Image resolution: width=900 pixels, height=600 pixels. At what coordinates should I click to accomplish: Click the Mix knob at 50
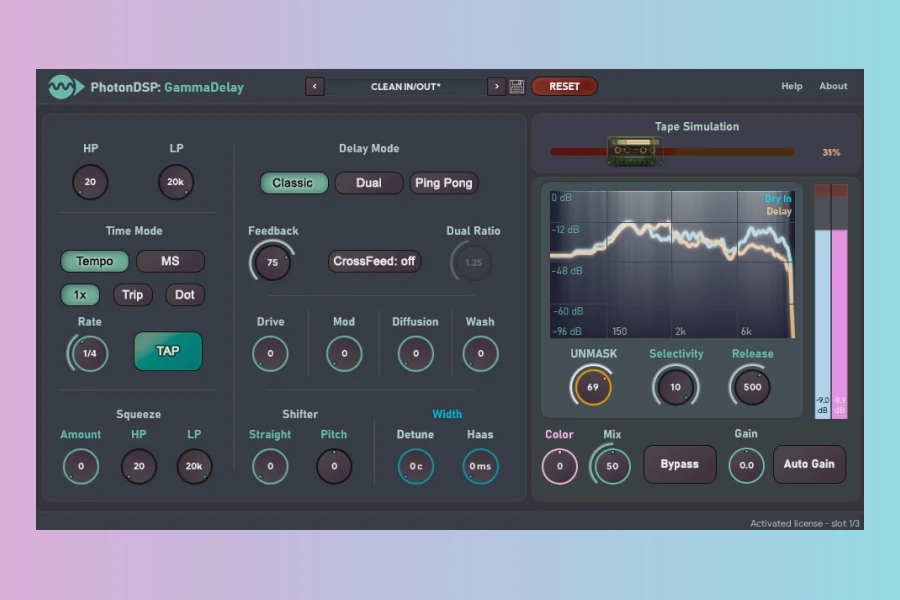612,466
